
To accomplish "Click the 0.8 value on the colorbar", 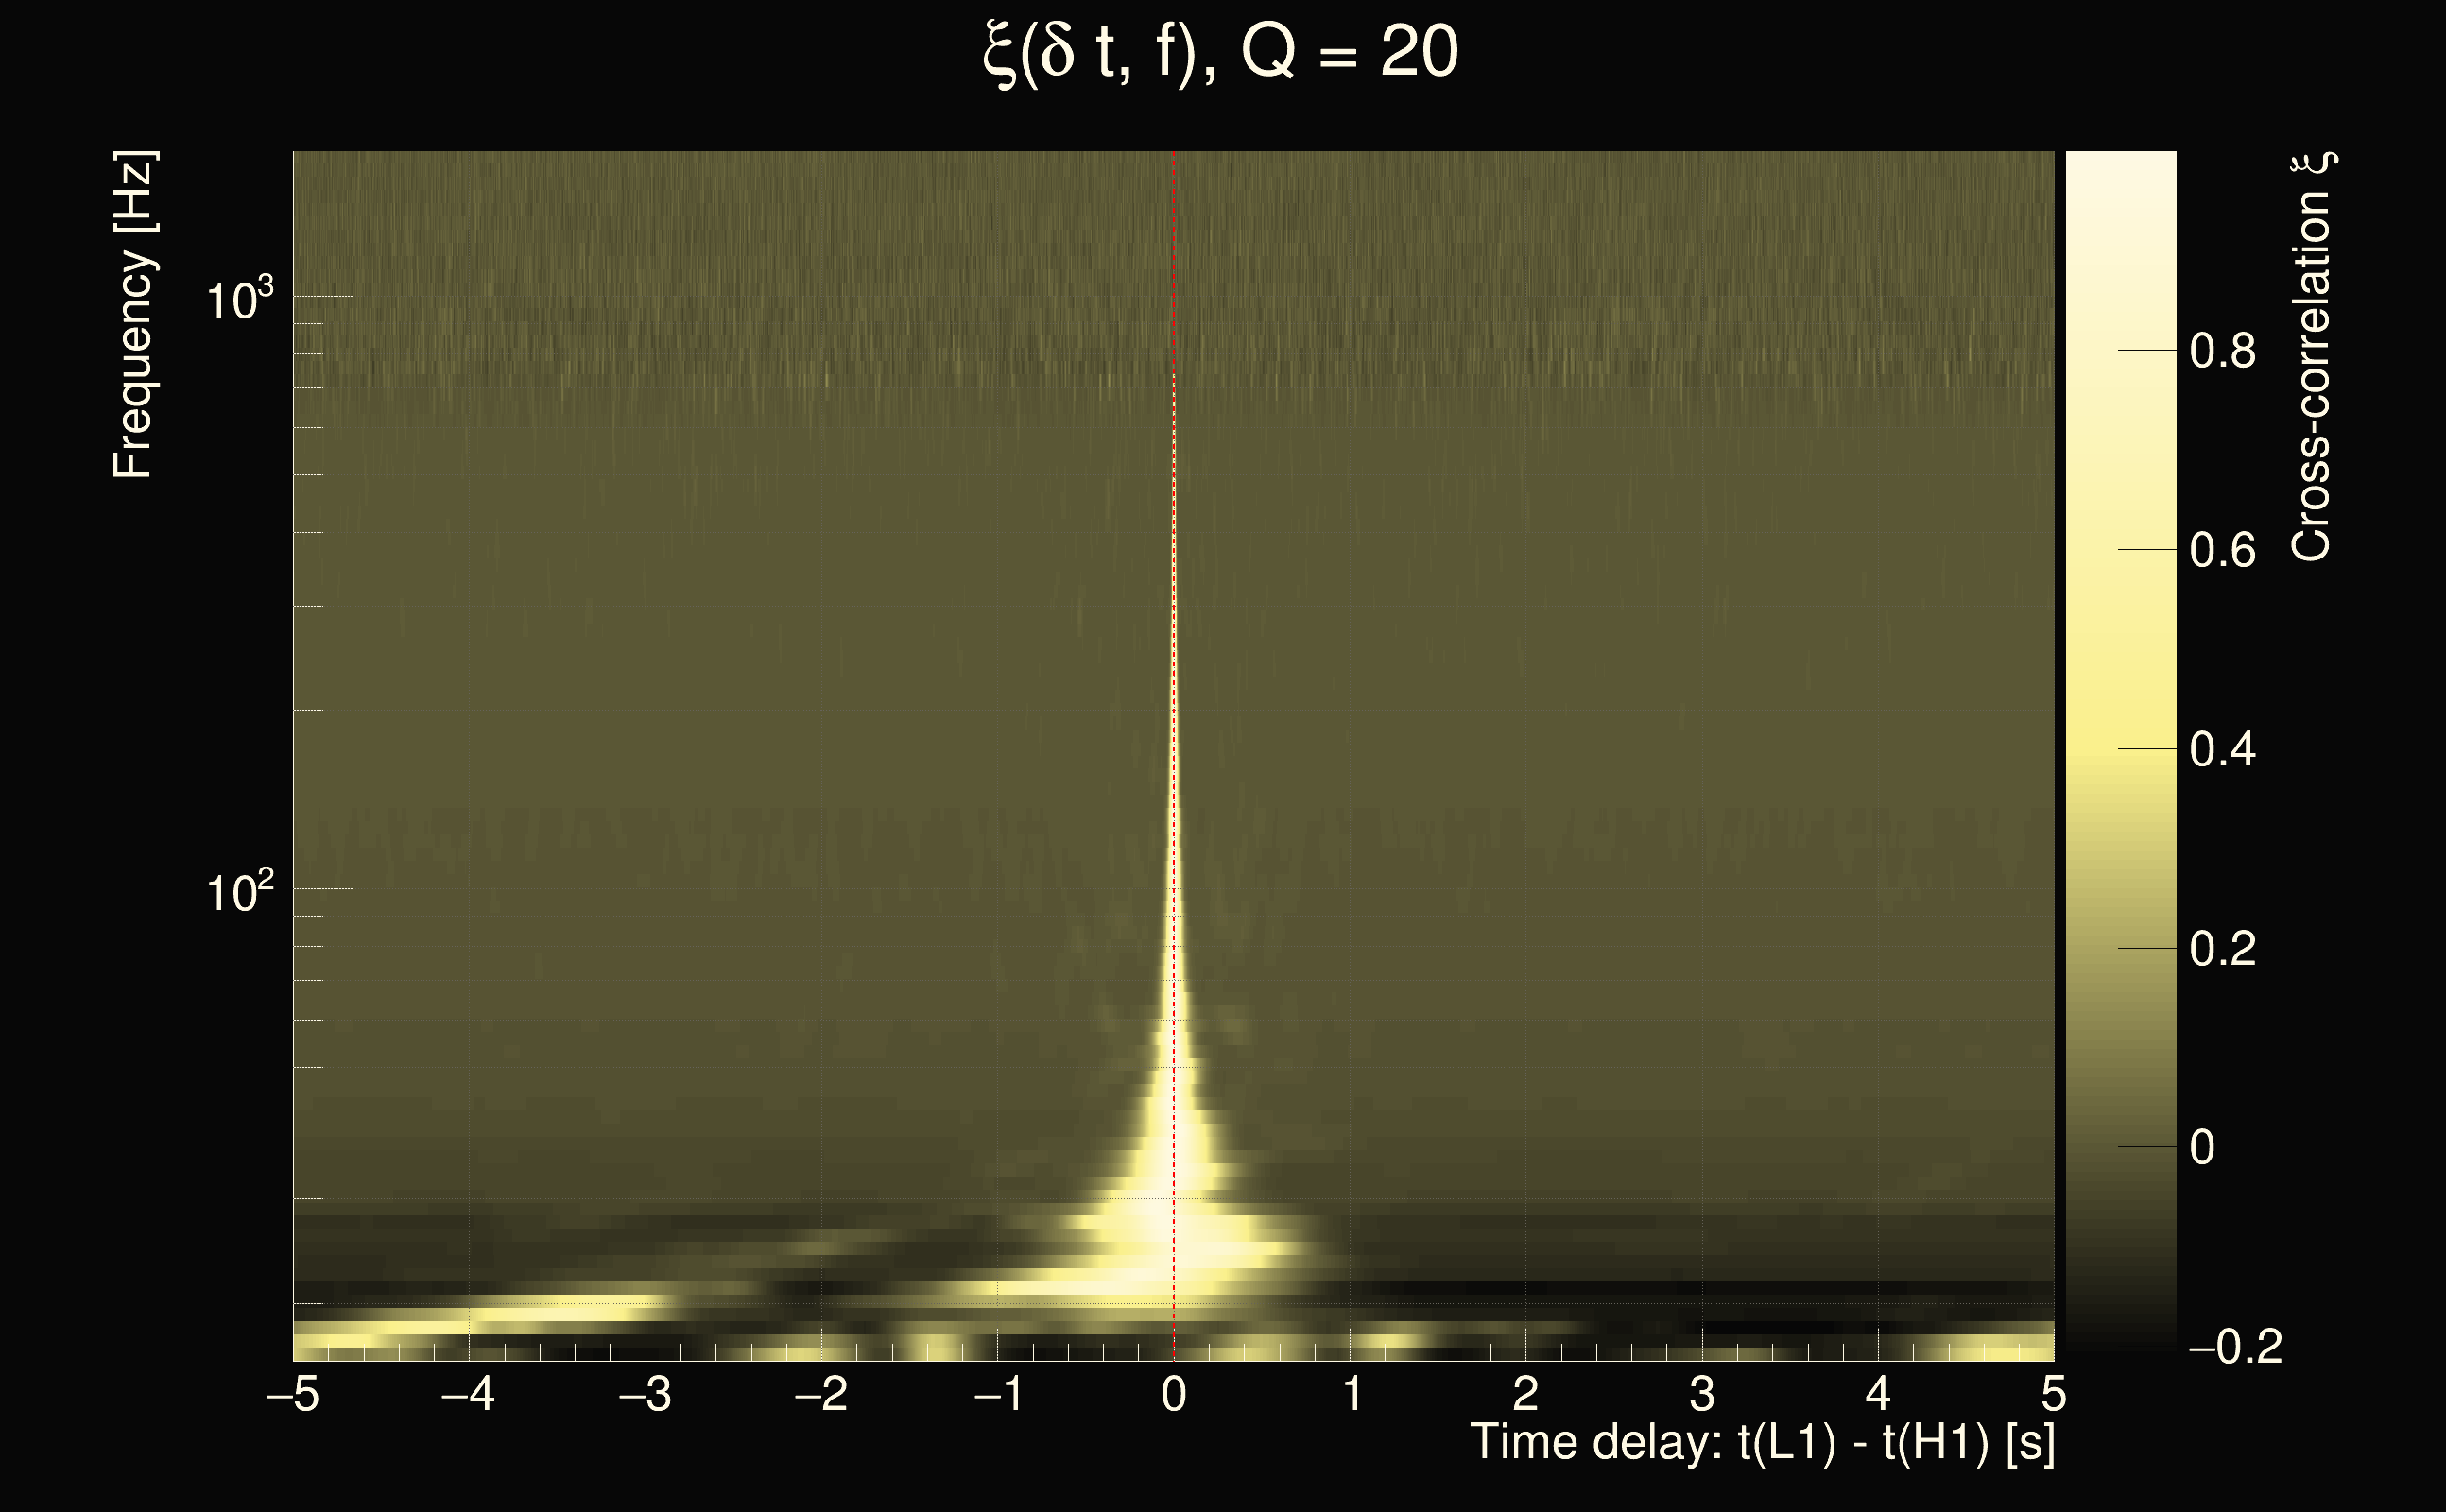I will click(x=2222, y=351).
